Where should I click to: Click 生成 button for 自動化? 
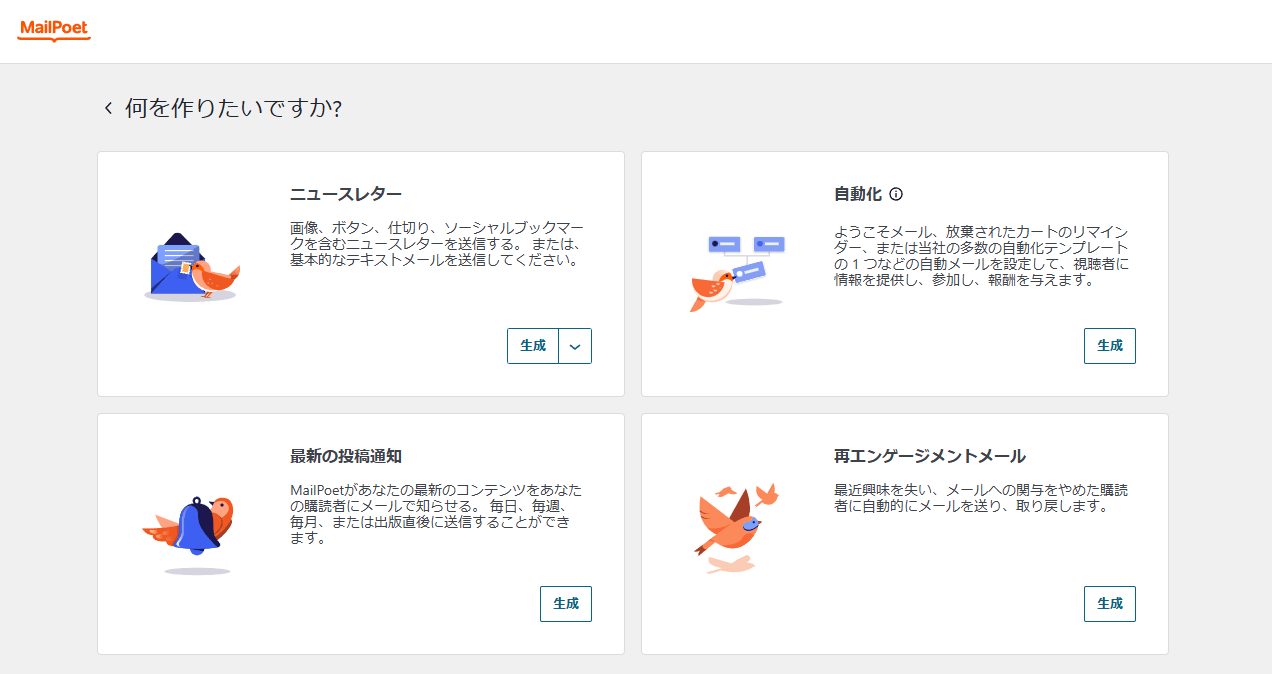(x=1110, y=346)
